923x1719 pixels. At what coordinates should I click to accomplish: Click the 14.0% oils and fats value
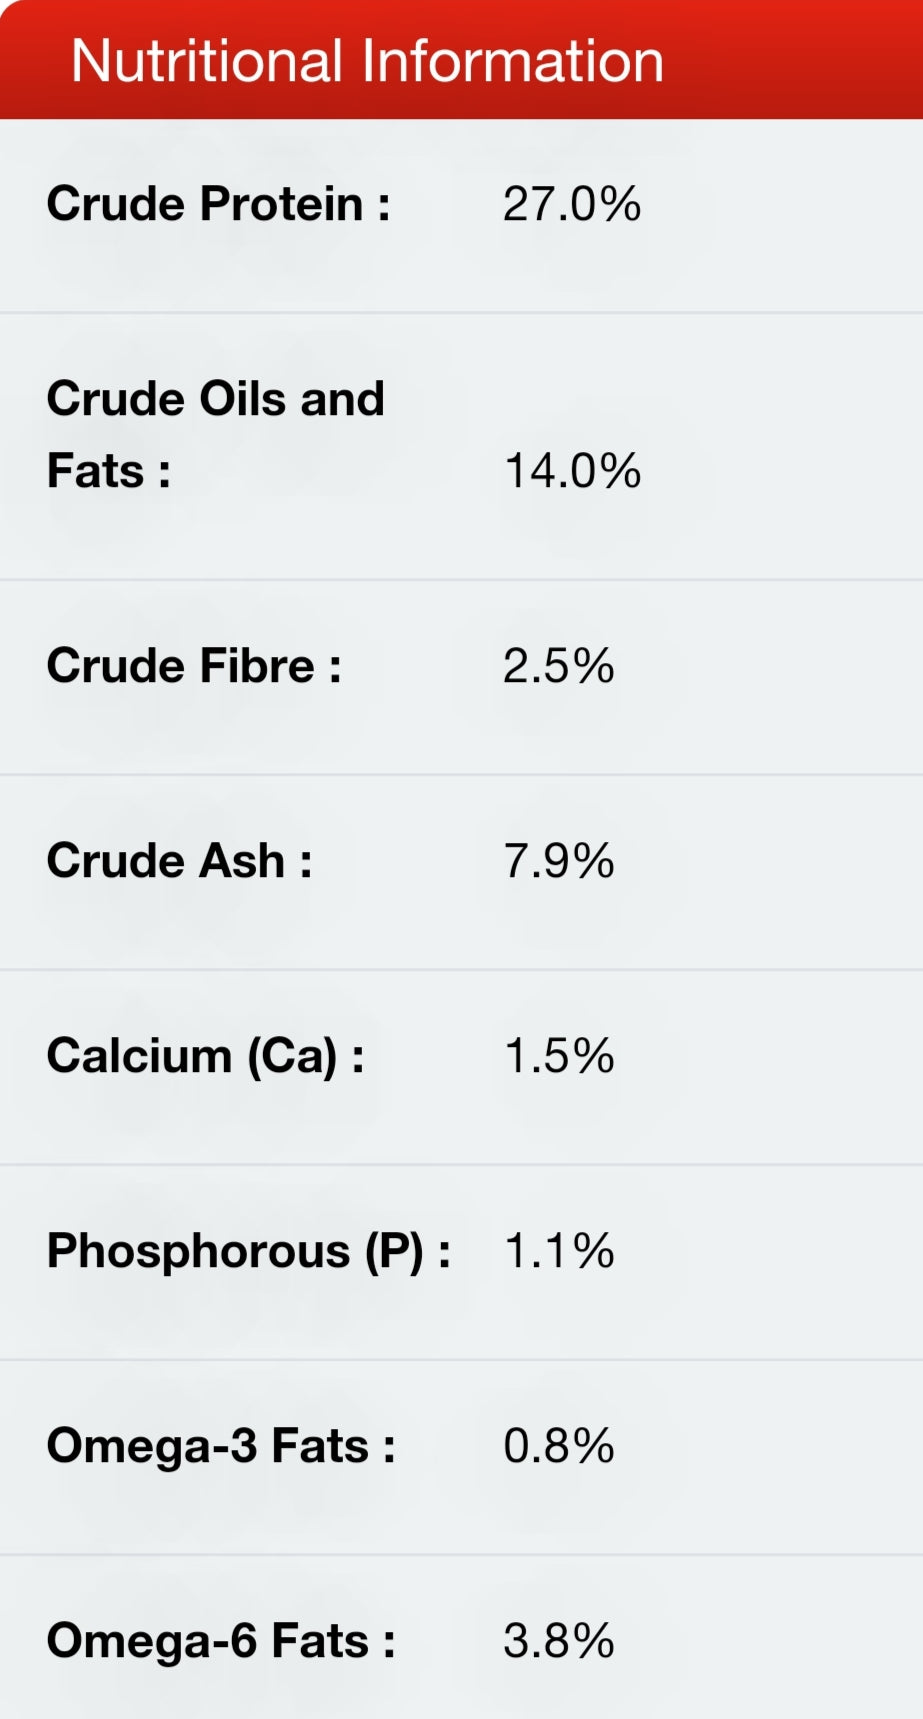click(571, 470)
